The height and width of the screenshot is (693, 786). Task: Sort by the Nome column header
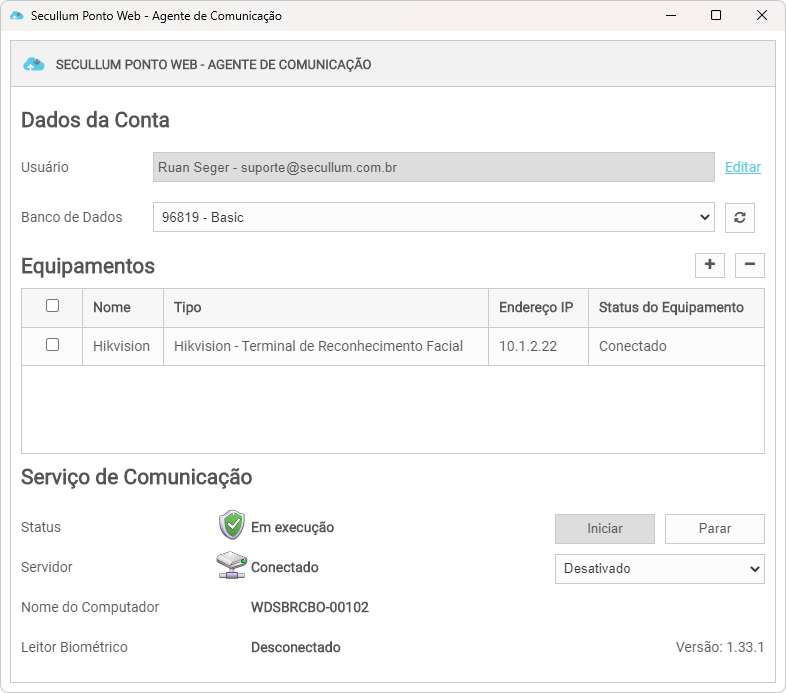click(x=112, y=307)
